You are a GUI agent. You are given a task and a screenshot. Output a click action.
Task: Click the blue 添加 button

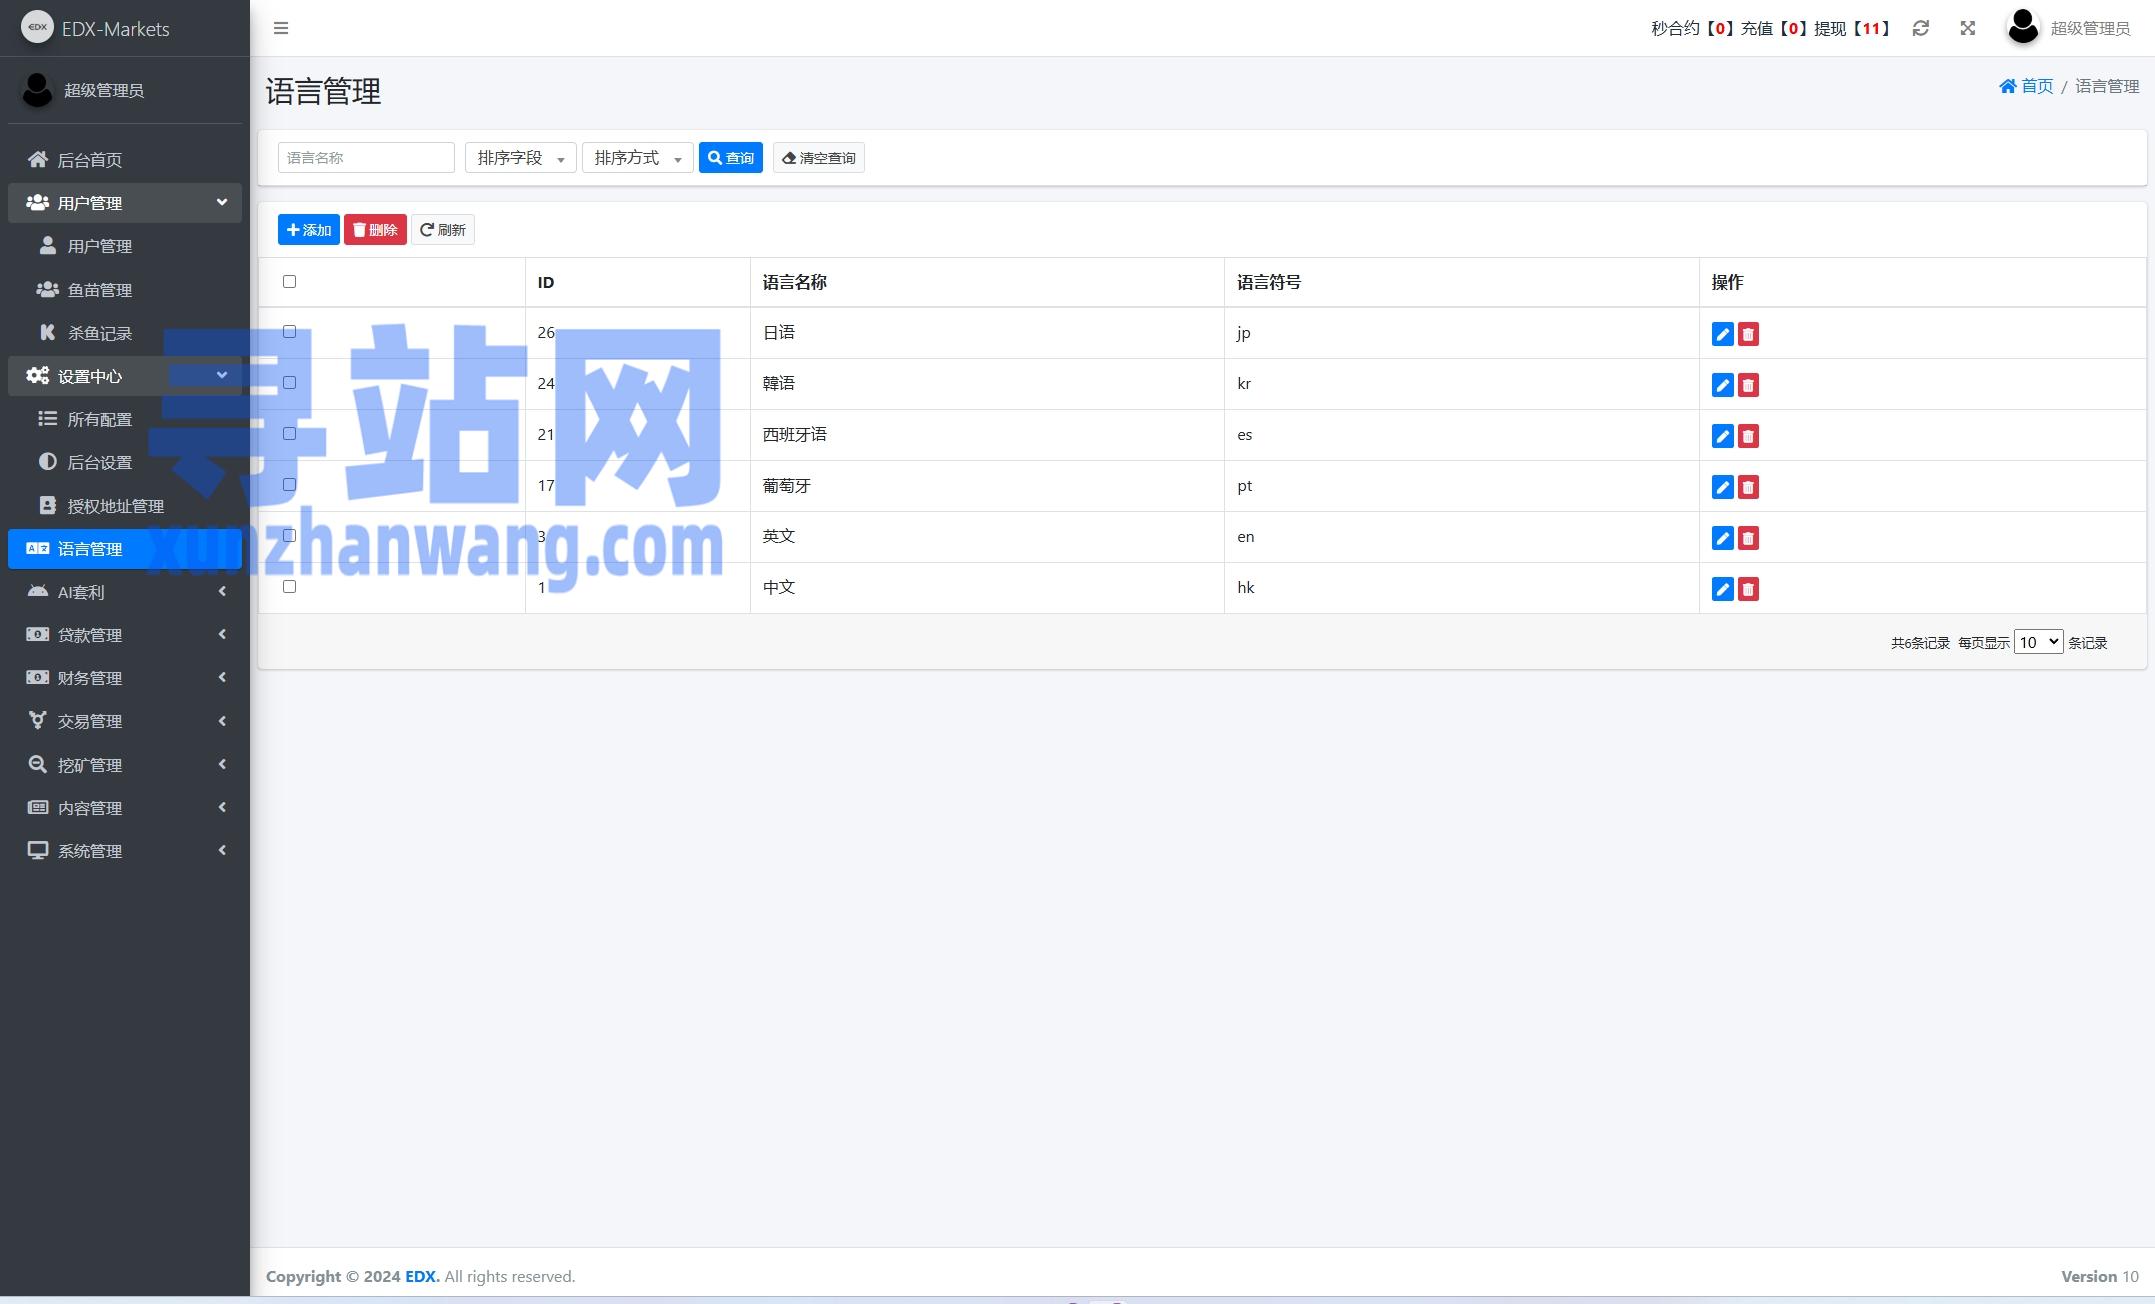tap(308, 230)
